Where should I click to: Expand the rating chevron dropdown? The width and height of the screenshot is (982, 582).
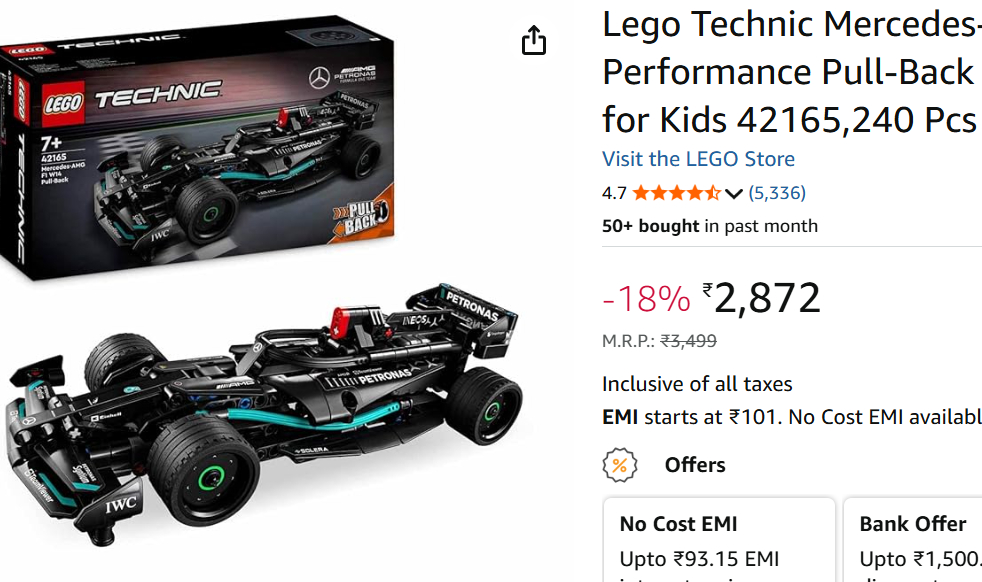click(x=734, y=193)
